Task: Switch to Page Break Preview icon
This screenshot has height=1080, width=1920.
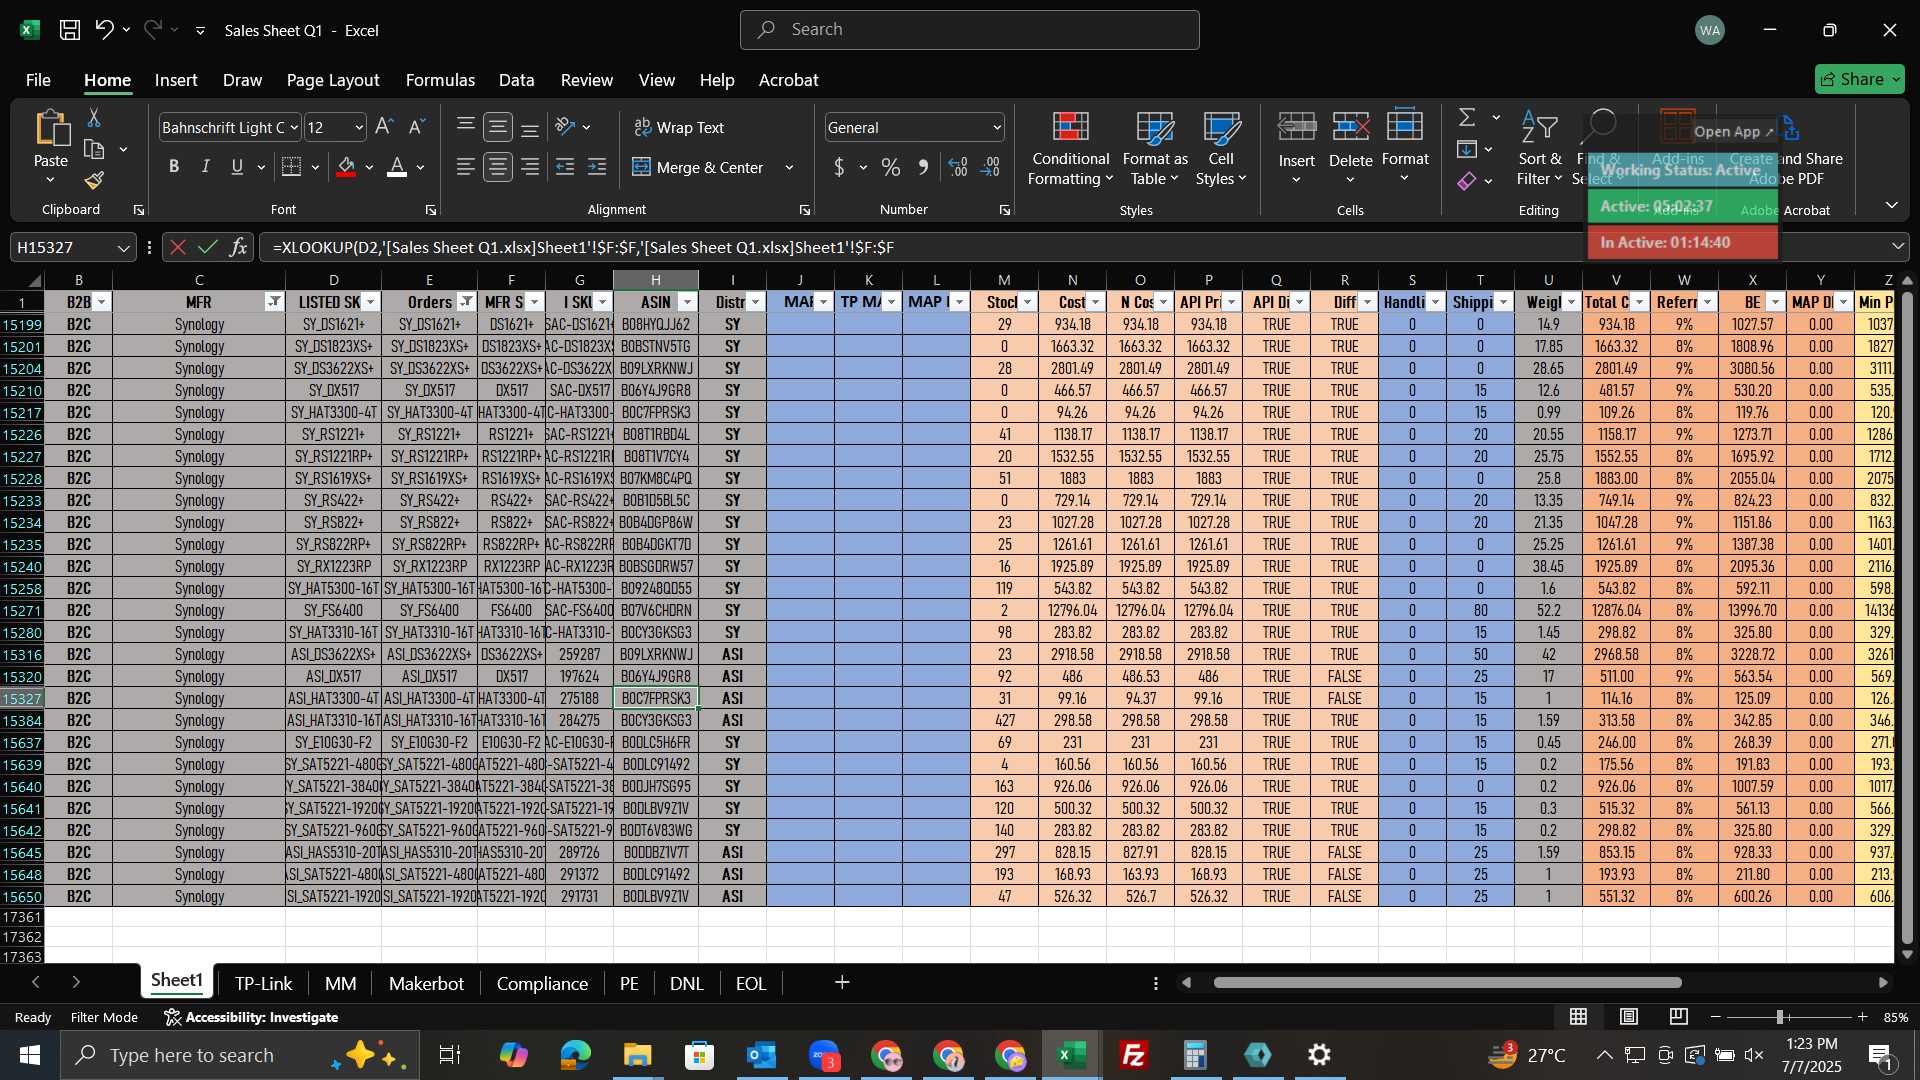Action: (x=1679, y=1017)
